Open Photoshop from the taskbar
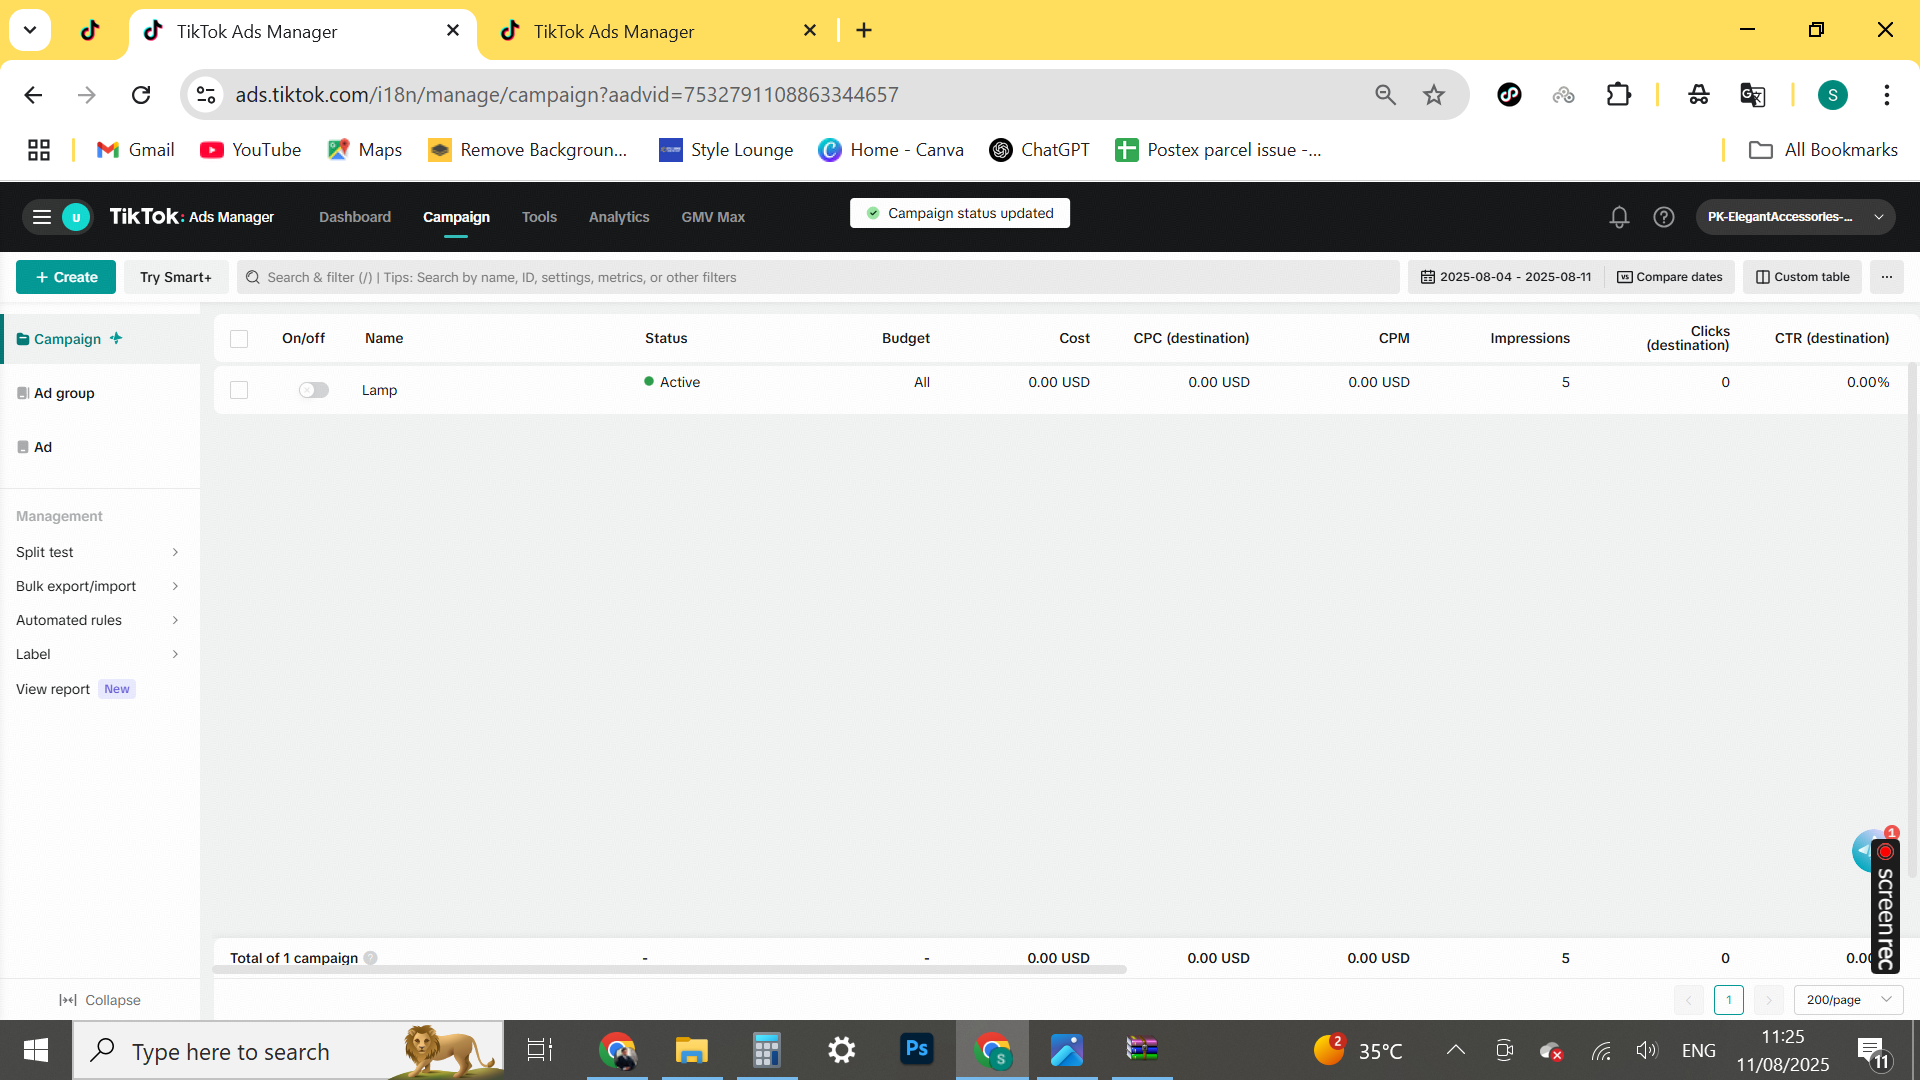Screen dimensions: 1920x1080 917,1050
